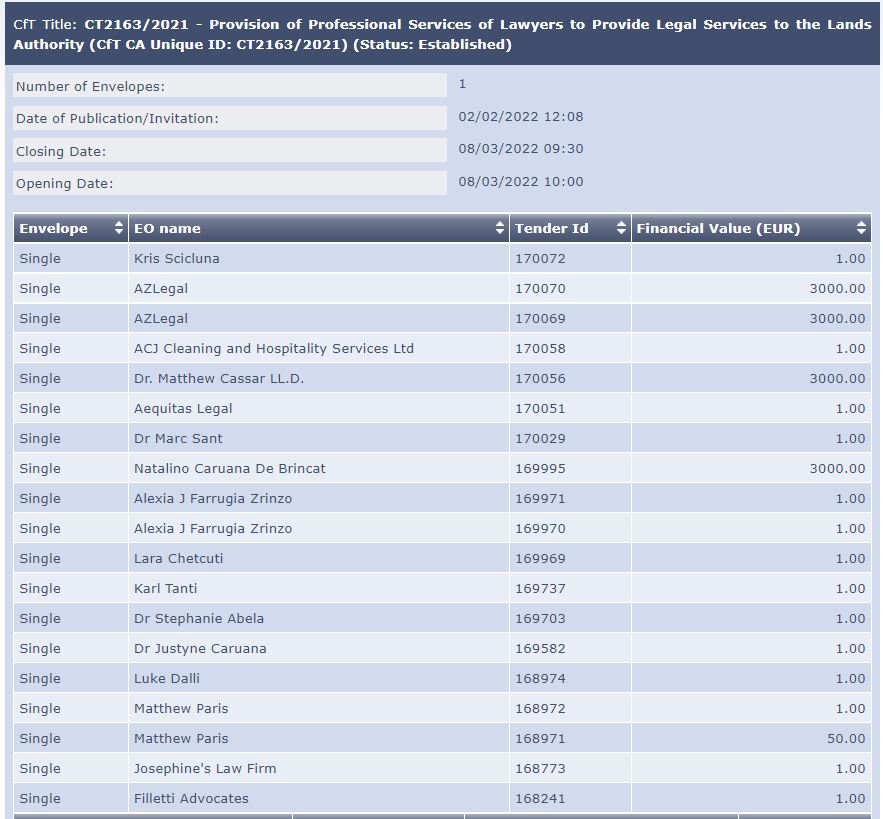Click the Dr Marc Sant name
Screen dimensions: 883x819
coord(178,438)
